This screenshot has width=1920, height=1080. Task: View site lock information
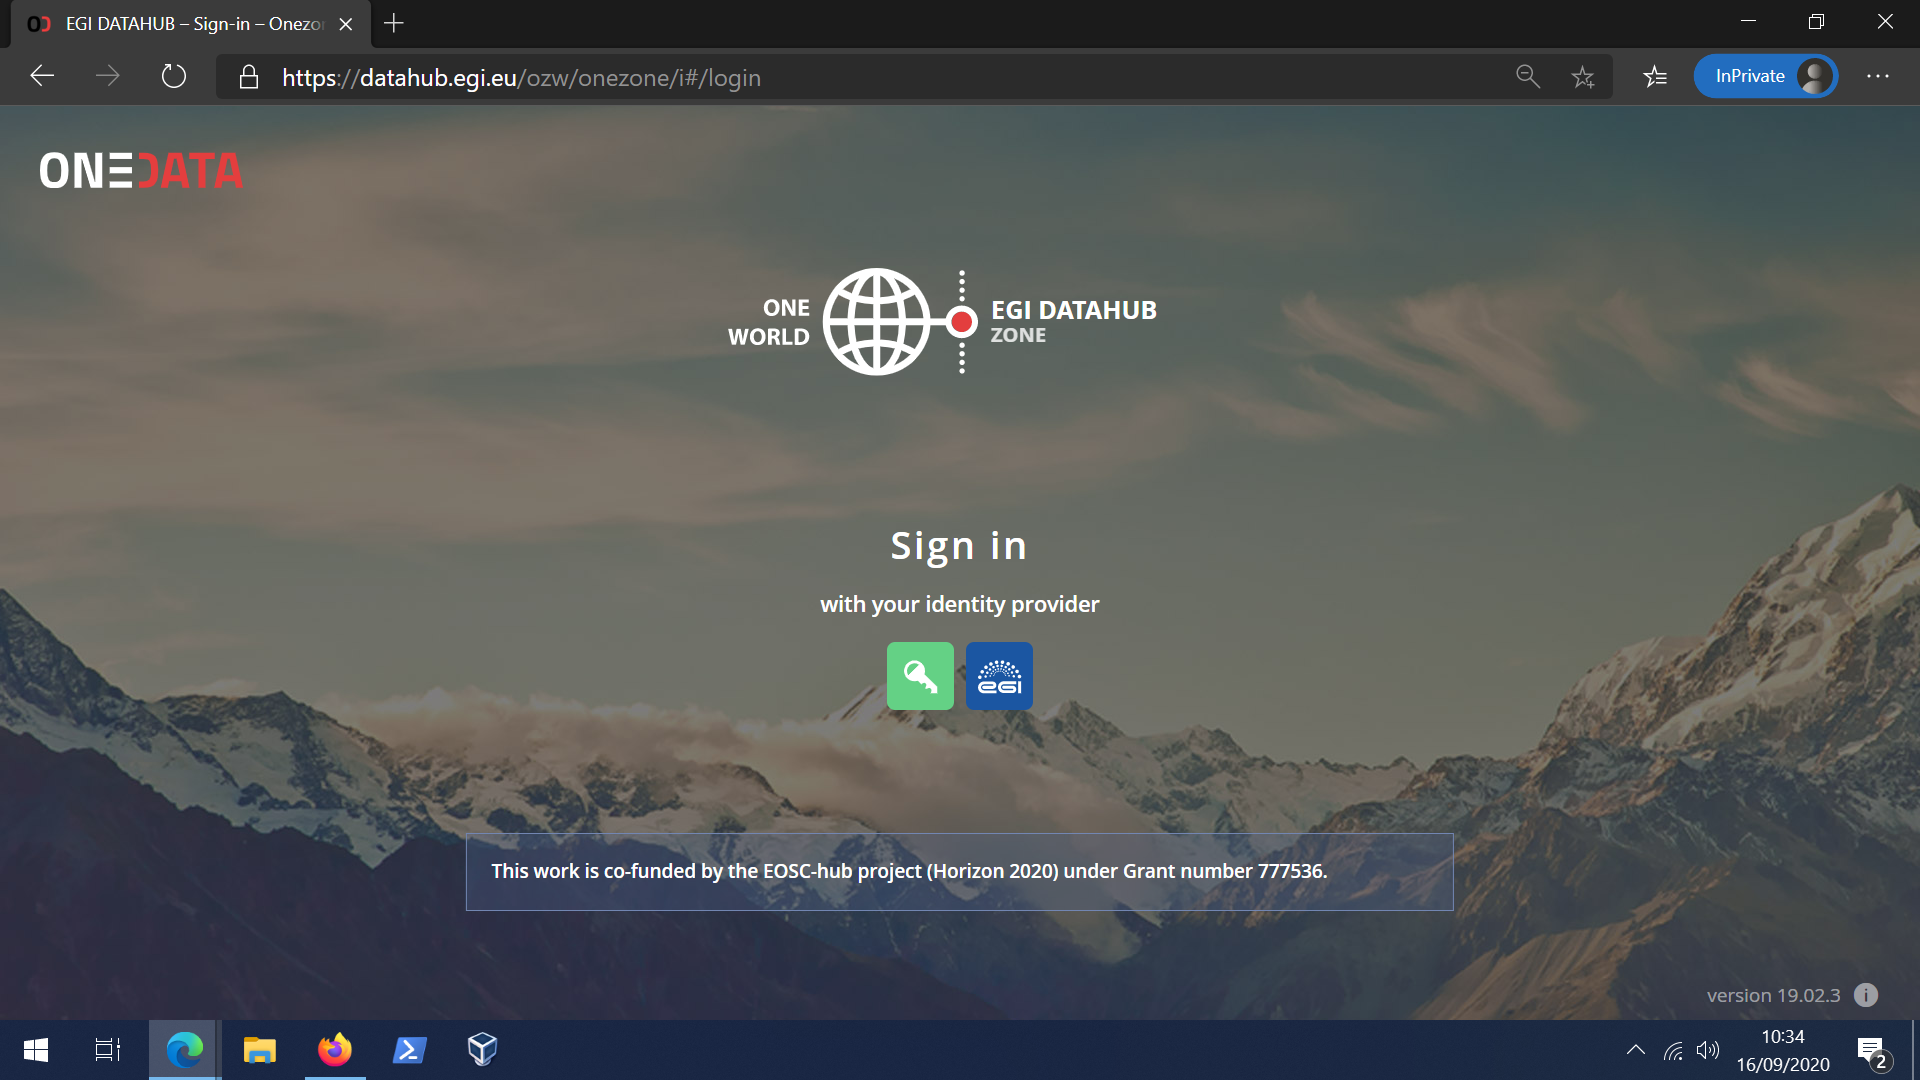click(x=249, y=78)
